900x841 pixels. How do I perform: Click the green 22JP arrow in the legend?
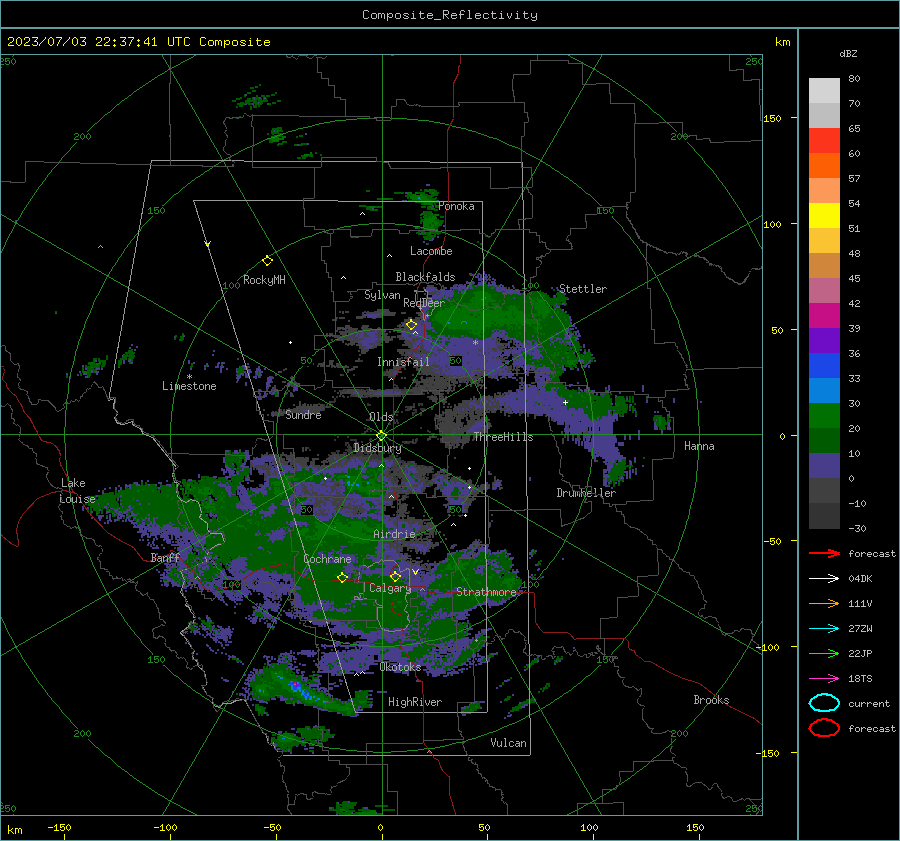(x=824, y=653)
